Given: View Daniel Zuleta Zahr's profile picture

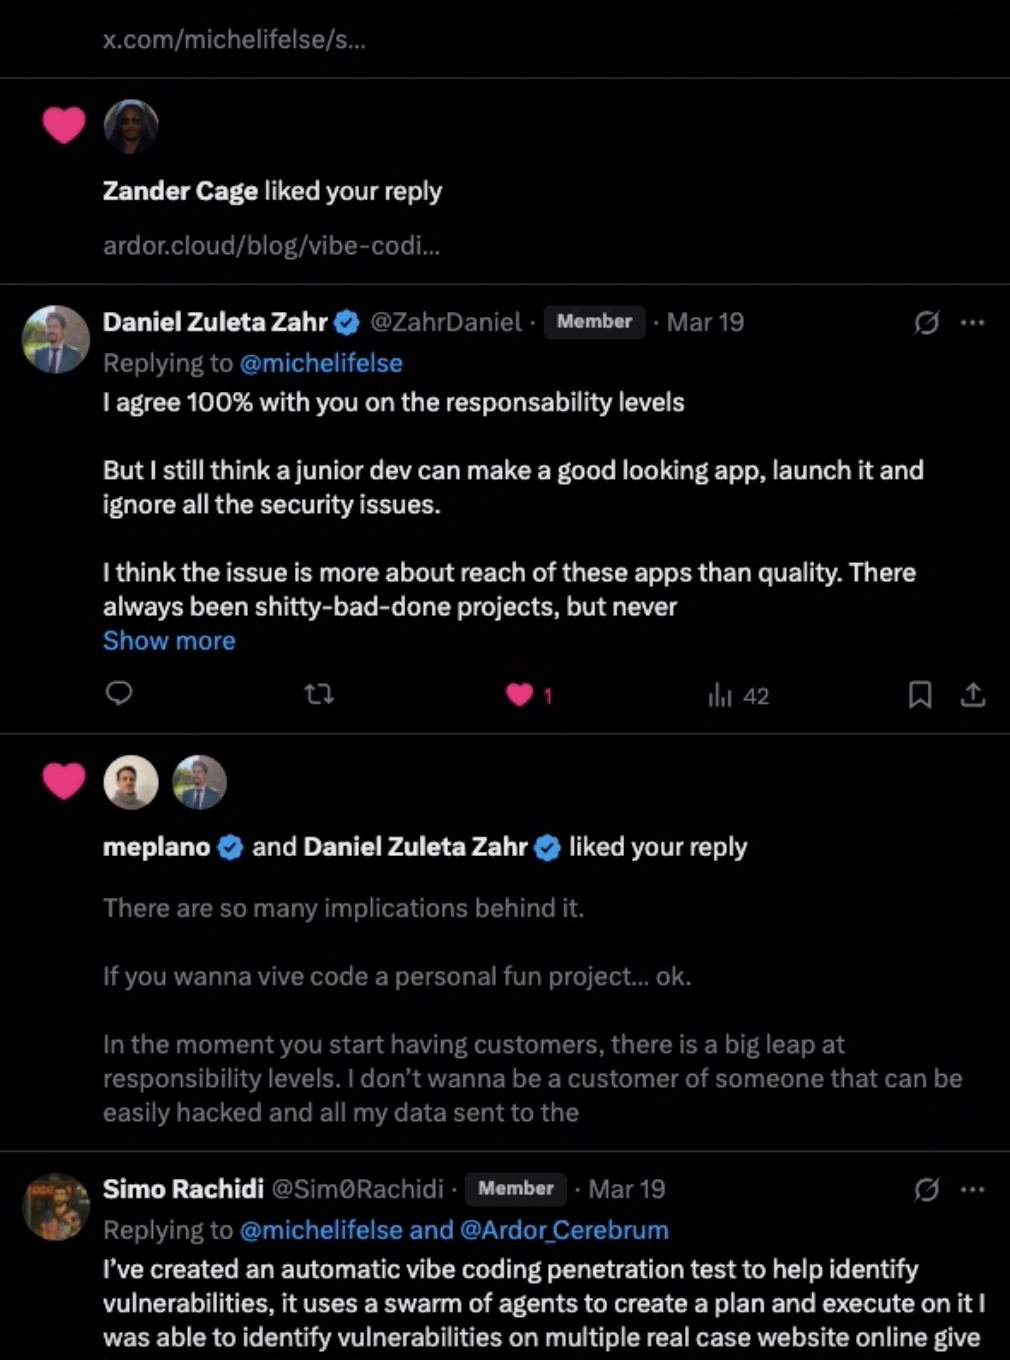Looking at the screenshot, I should pyautogui.click(x=56, y=340).
